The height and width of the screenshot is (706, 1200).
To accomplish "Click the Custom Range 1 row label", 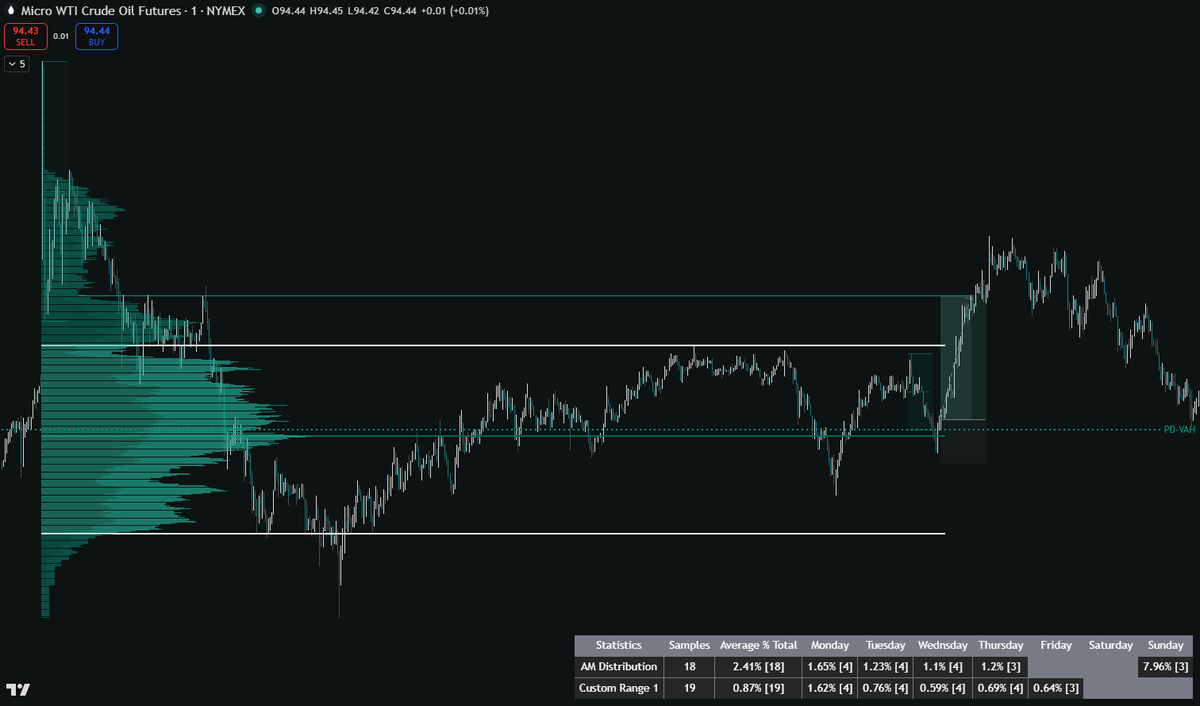I will pyautogui.click(x=618, y=688).
